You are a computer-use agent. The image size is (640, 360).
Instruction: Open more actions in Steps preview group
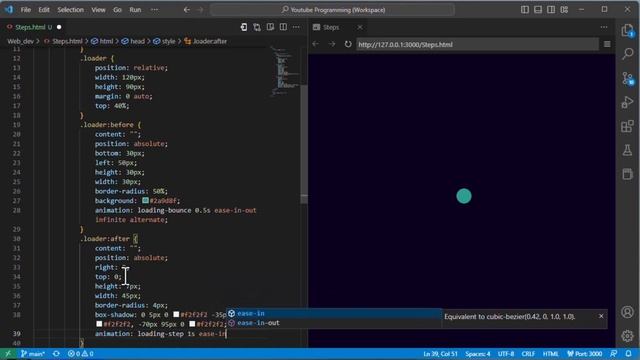pos(604,27)
